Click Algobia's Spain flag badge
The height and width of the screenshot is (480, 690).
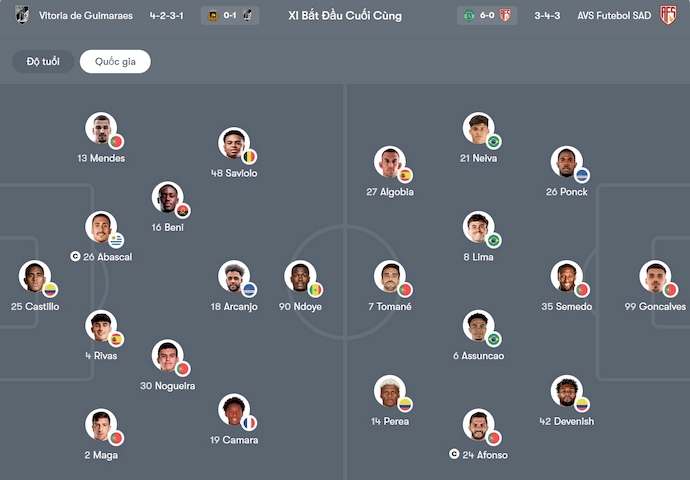coord(405,176)
